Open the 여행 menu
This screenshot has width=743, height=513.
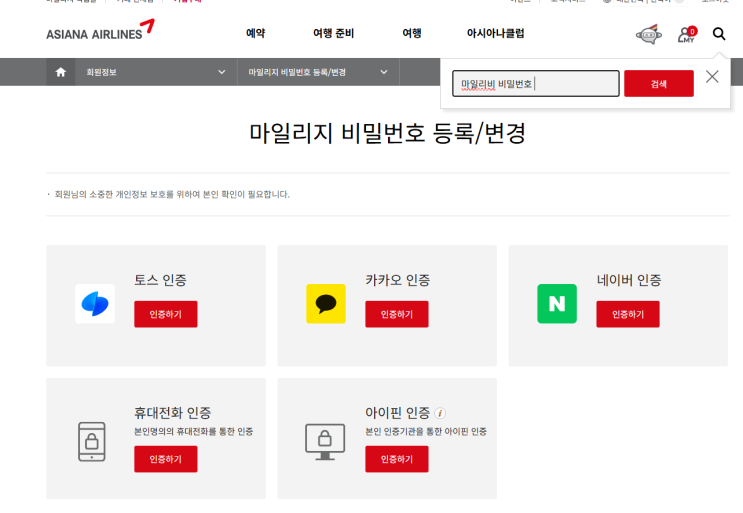coord(412,33)
